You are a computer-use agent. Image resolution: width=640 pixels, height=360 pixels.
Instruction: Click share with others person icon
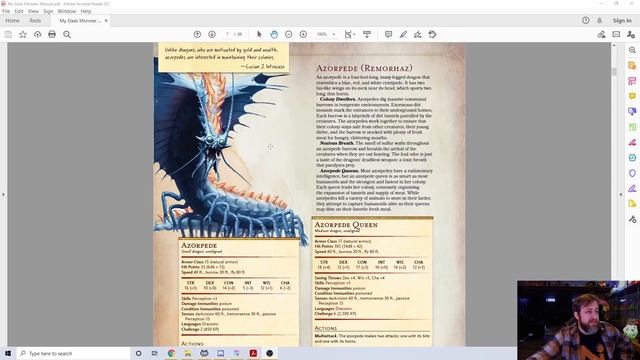pyautogui.click(x=631, y=35)
